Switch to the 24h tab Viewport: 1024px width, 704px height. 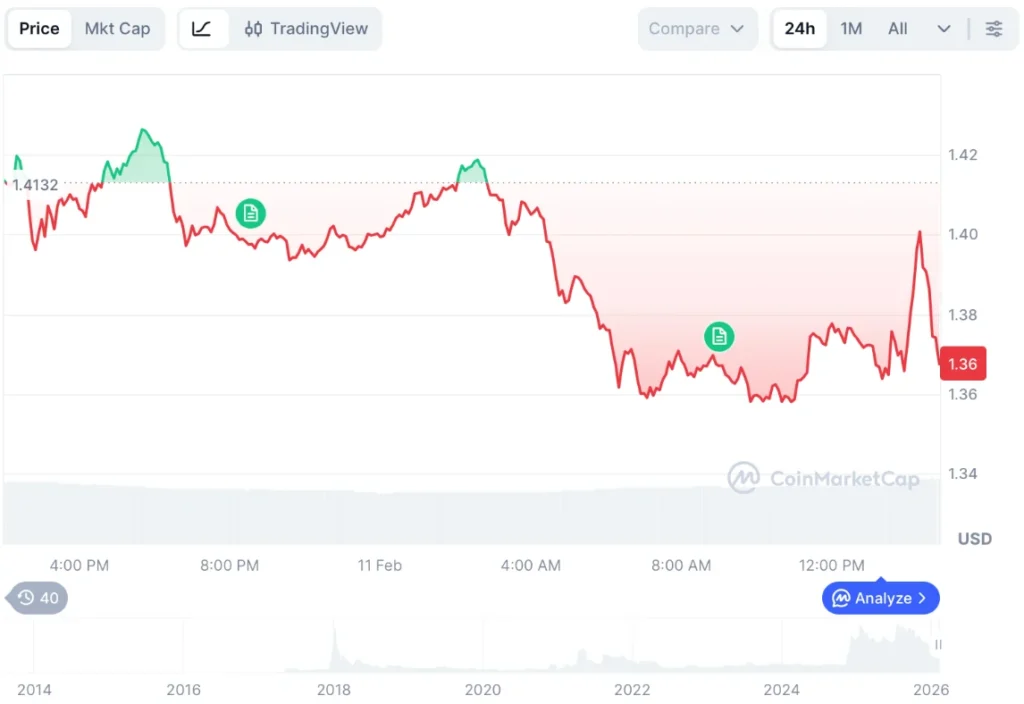point(799,28)
